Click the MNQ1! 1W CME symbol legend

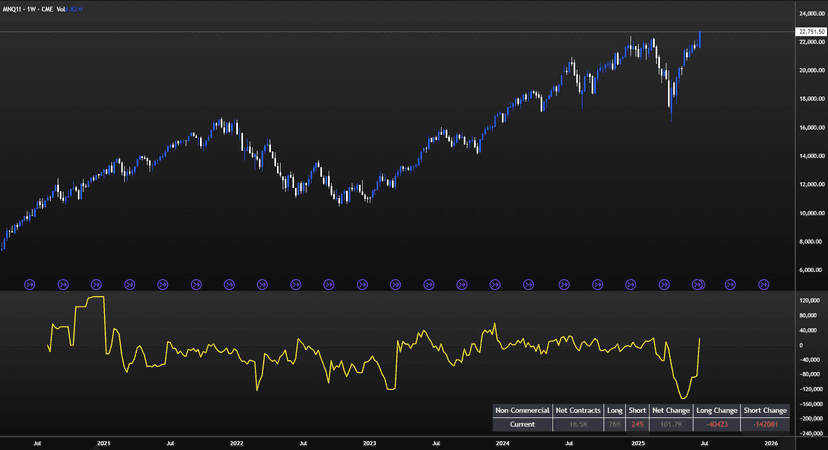[x=27, y=9]
